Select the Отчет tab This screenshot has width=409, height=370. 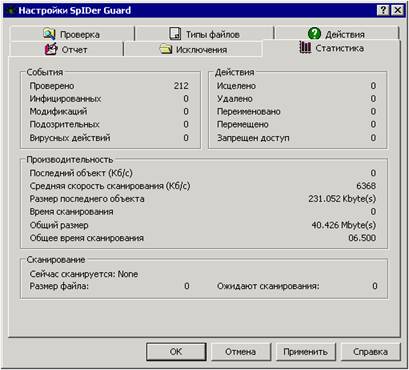(x=66, y=49)
